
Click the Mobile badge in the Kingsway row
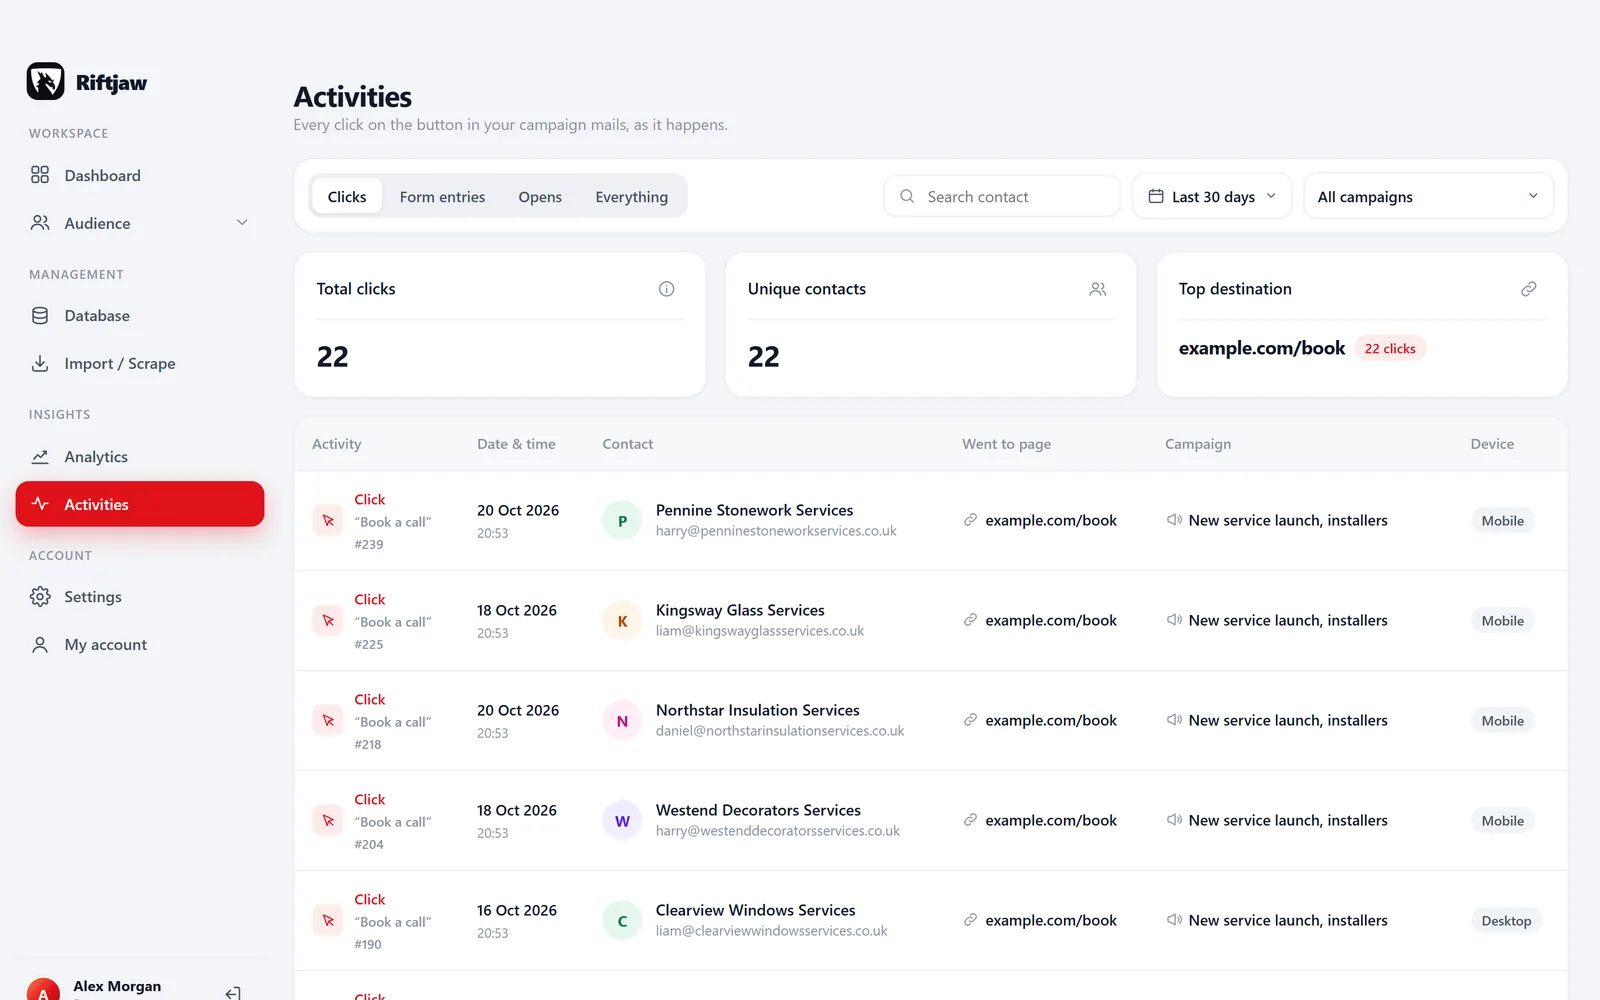tap(1502, 621)
